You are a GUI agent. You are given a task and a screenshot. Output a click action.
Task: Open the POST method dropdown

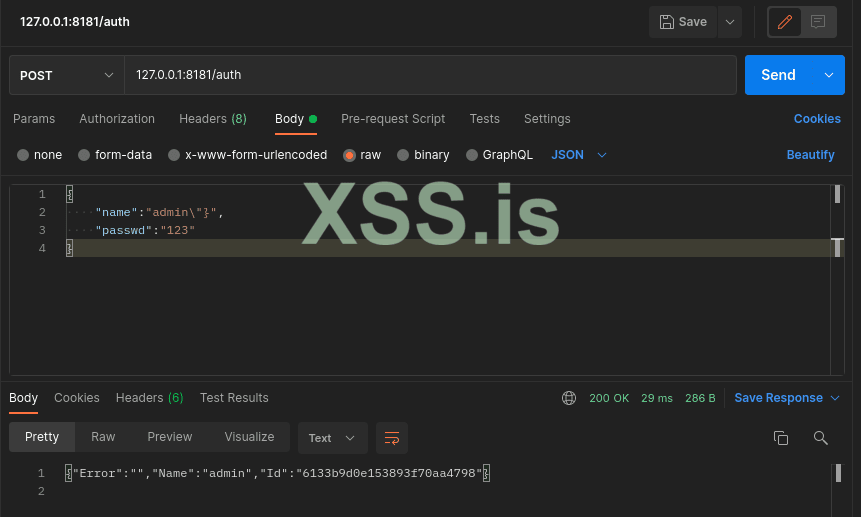point(66,75)
